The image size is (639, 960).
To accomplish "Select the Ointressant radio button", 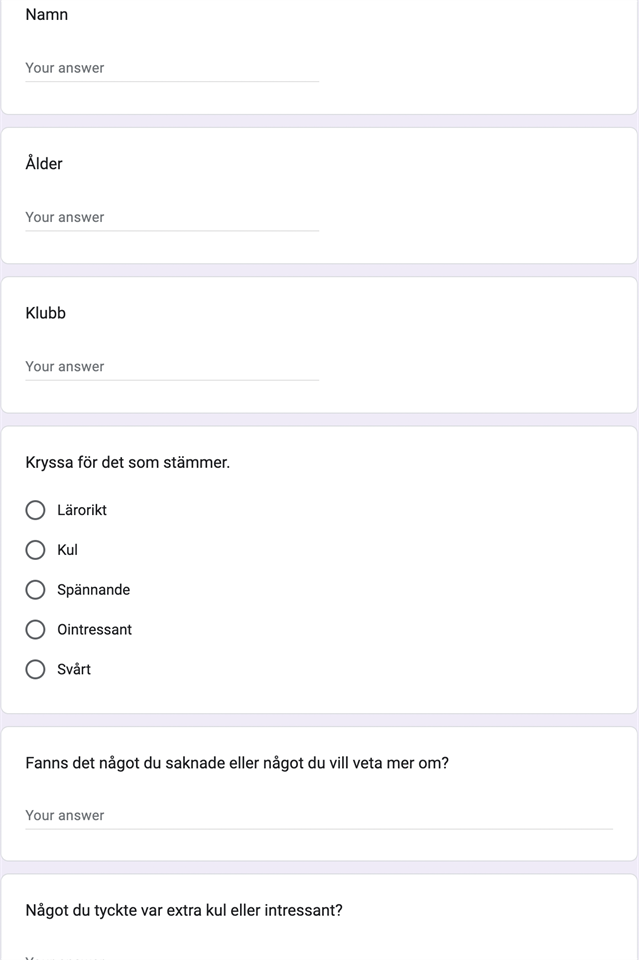I will [36, 630].
